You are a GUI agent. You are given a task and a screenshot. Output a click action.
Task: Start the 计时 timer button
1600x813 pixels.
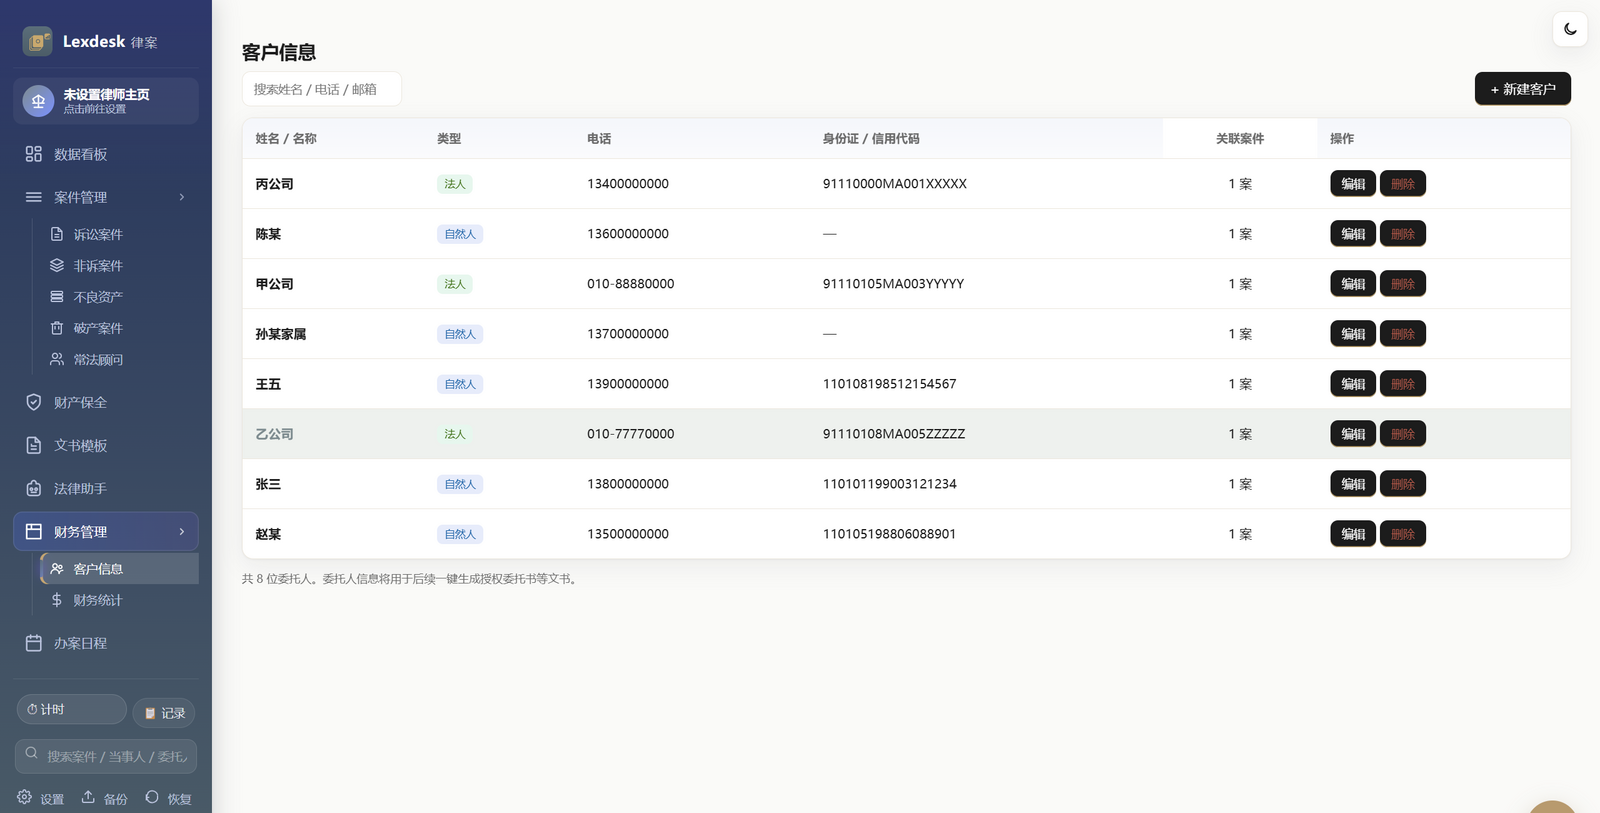72,709
